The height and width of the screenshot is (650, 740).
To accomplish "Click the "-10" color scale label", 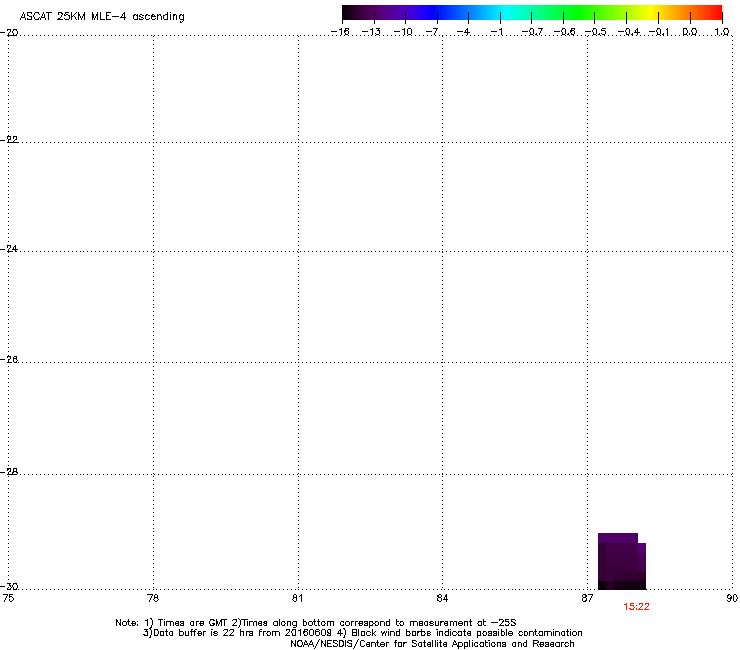I will [403, 32].
